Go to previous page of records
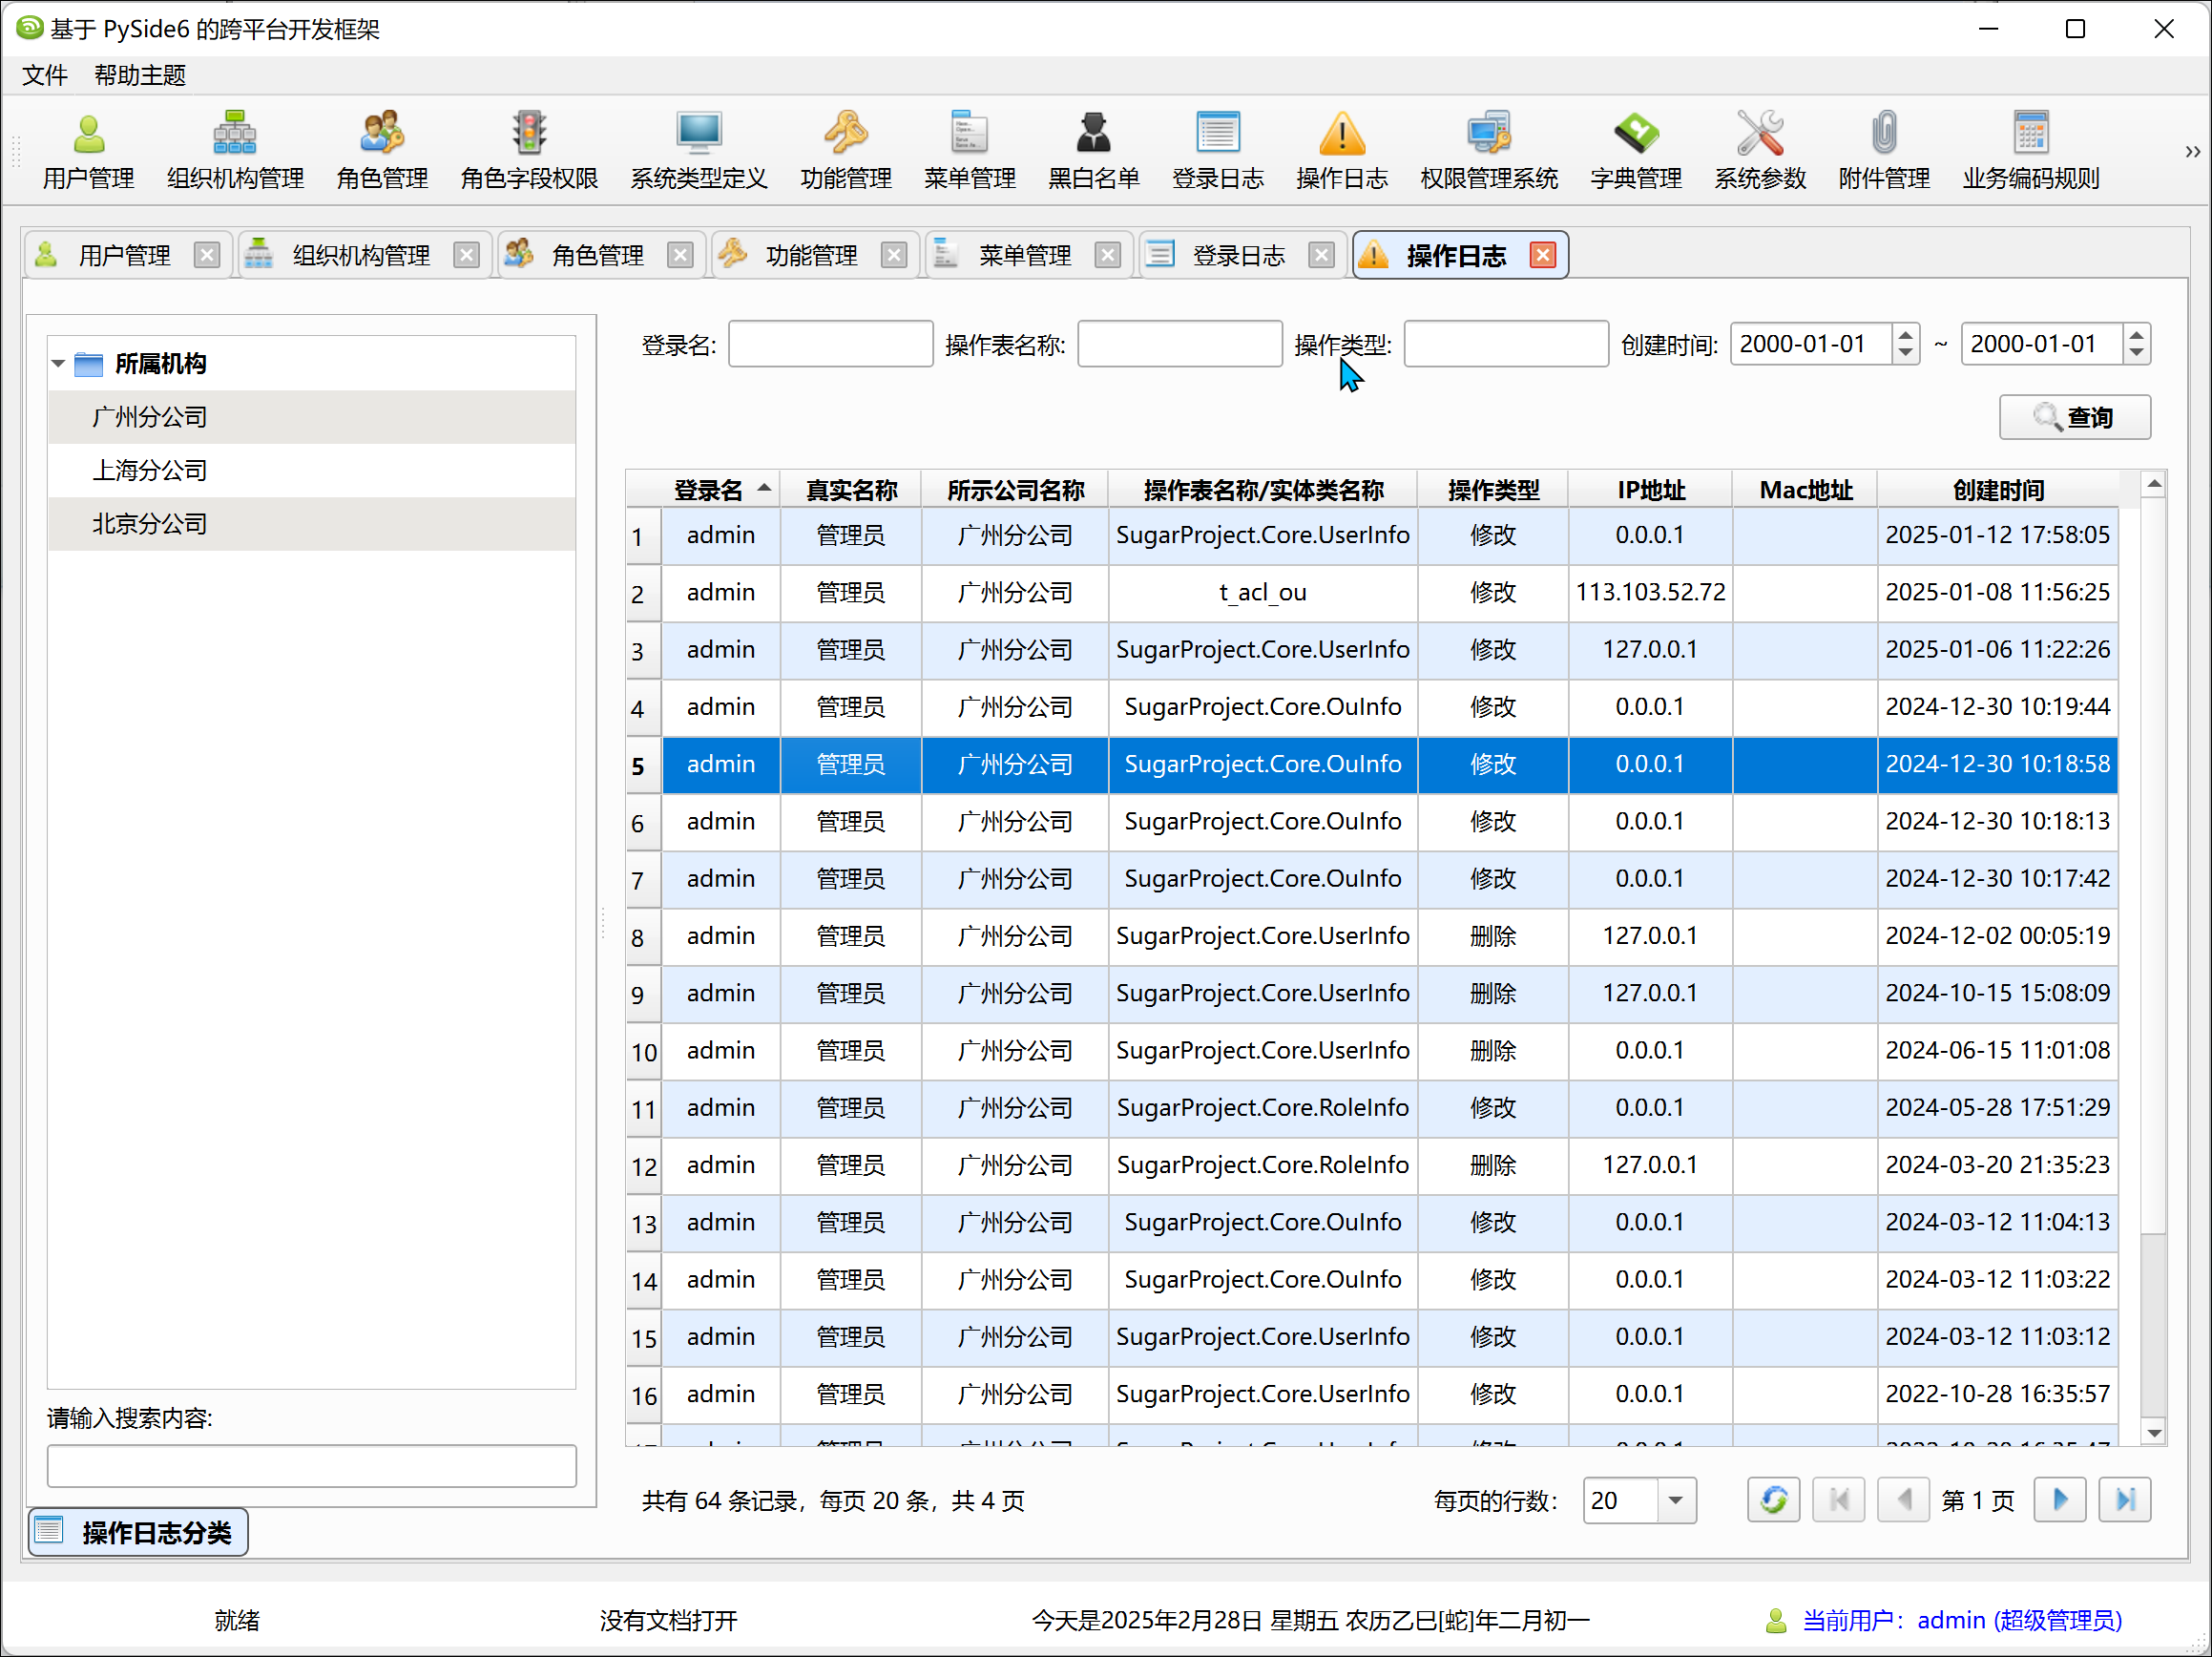Image resolution: width=2212 pixels, height=1657 pixels. coord(1903,1500)
